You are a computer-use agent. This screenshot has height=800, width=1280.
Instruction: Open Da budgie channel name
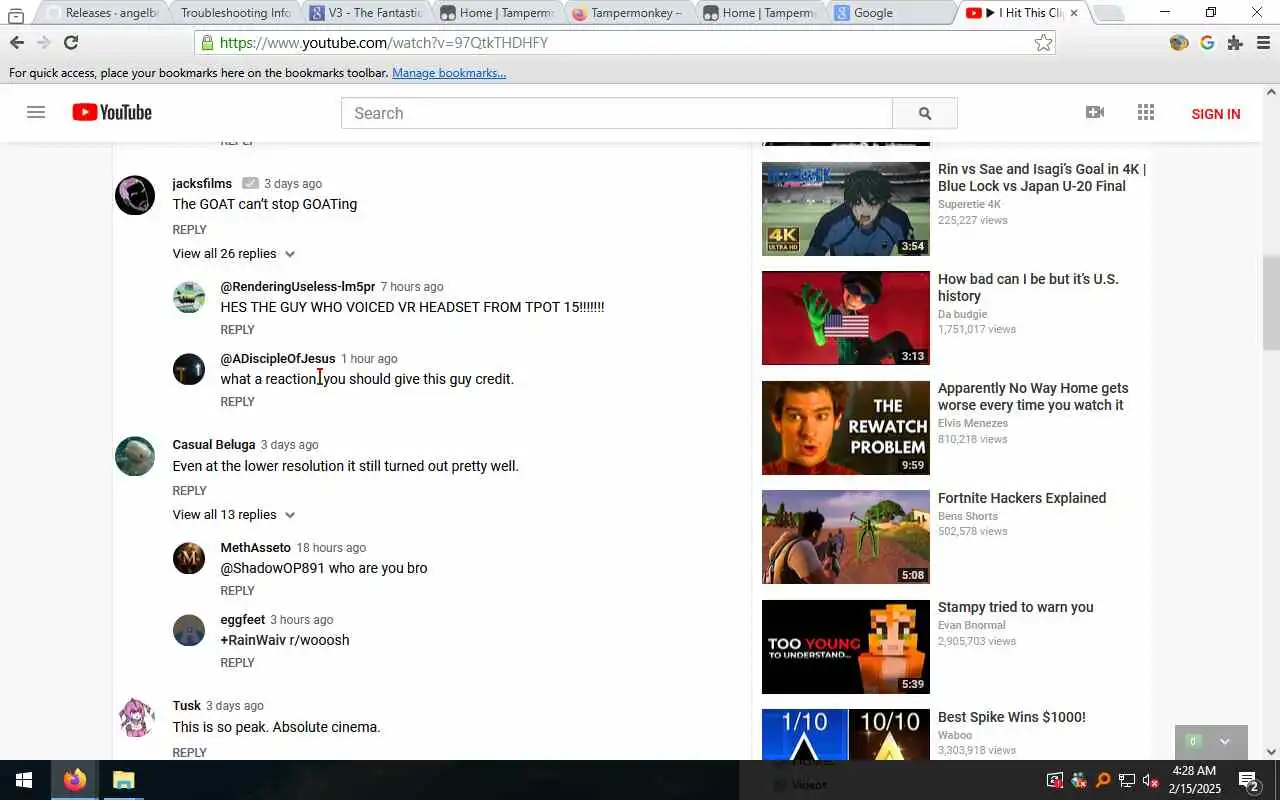point(962,314)
